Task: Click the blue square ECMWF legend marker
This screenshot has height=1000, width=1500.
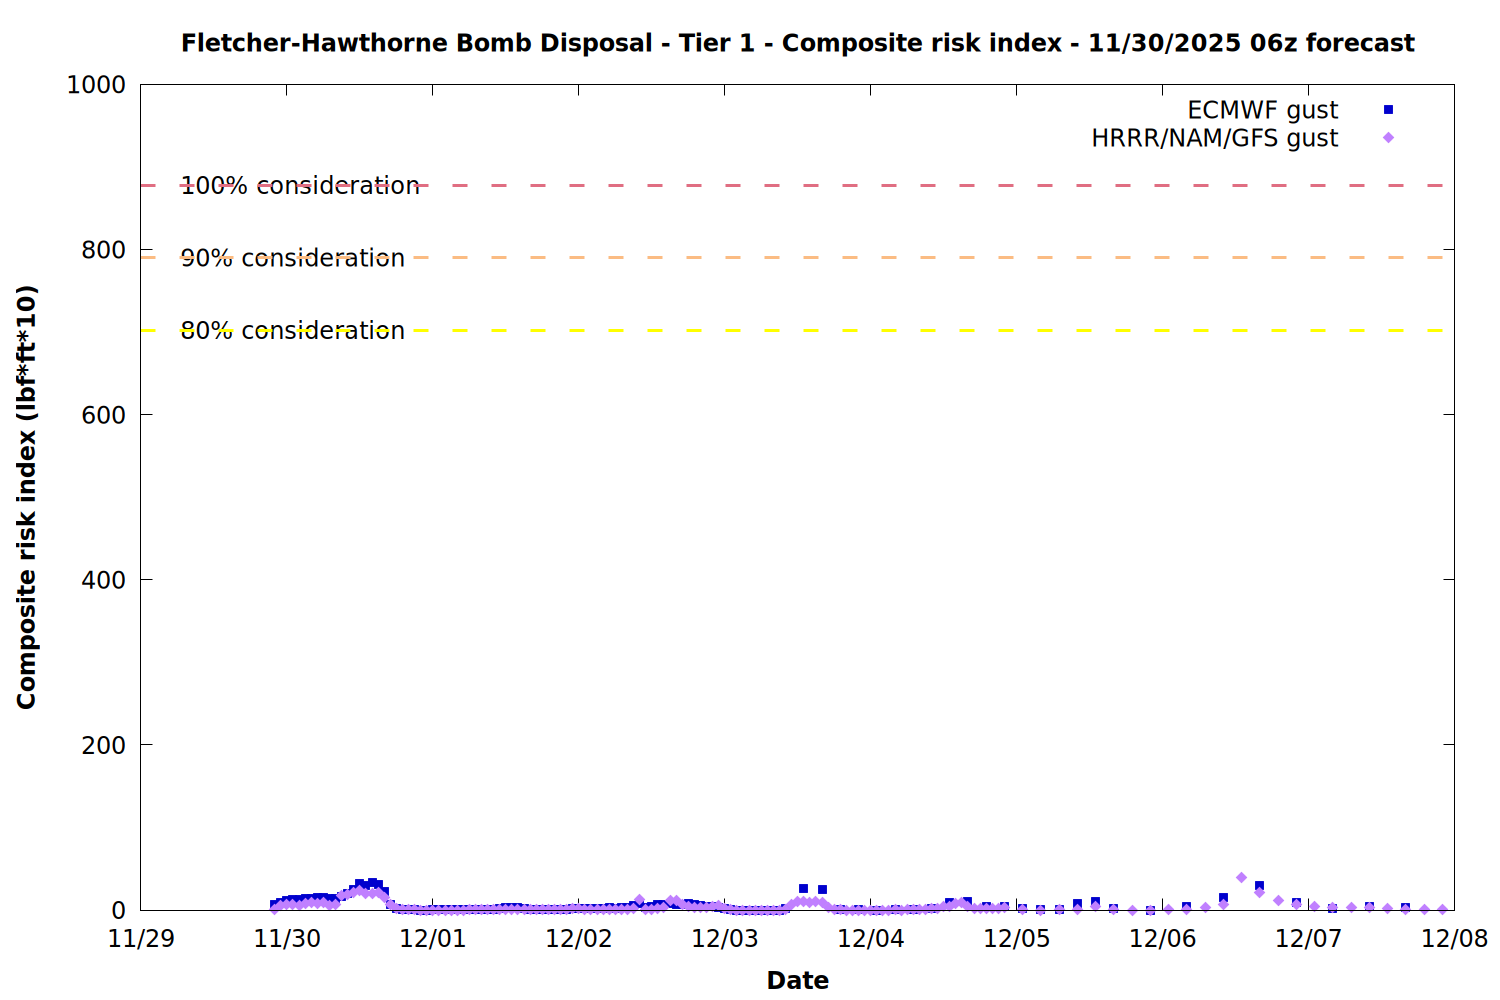Action: 1388,110
